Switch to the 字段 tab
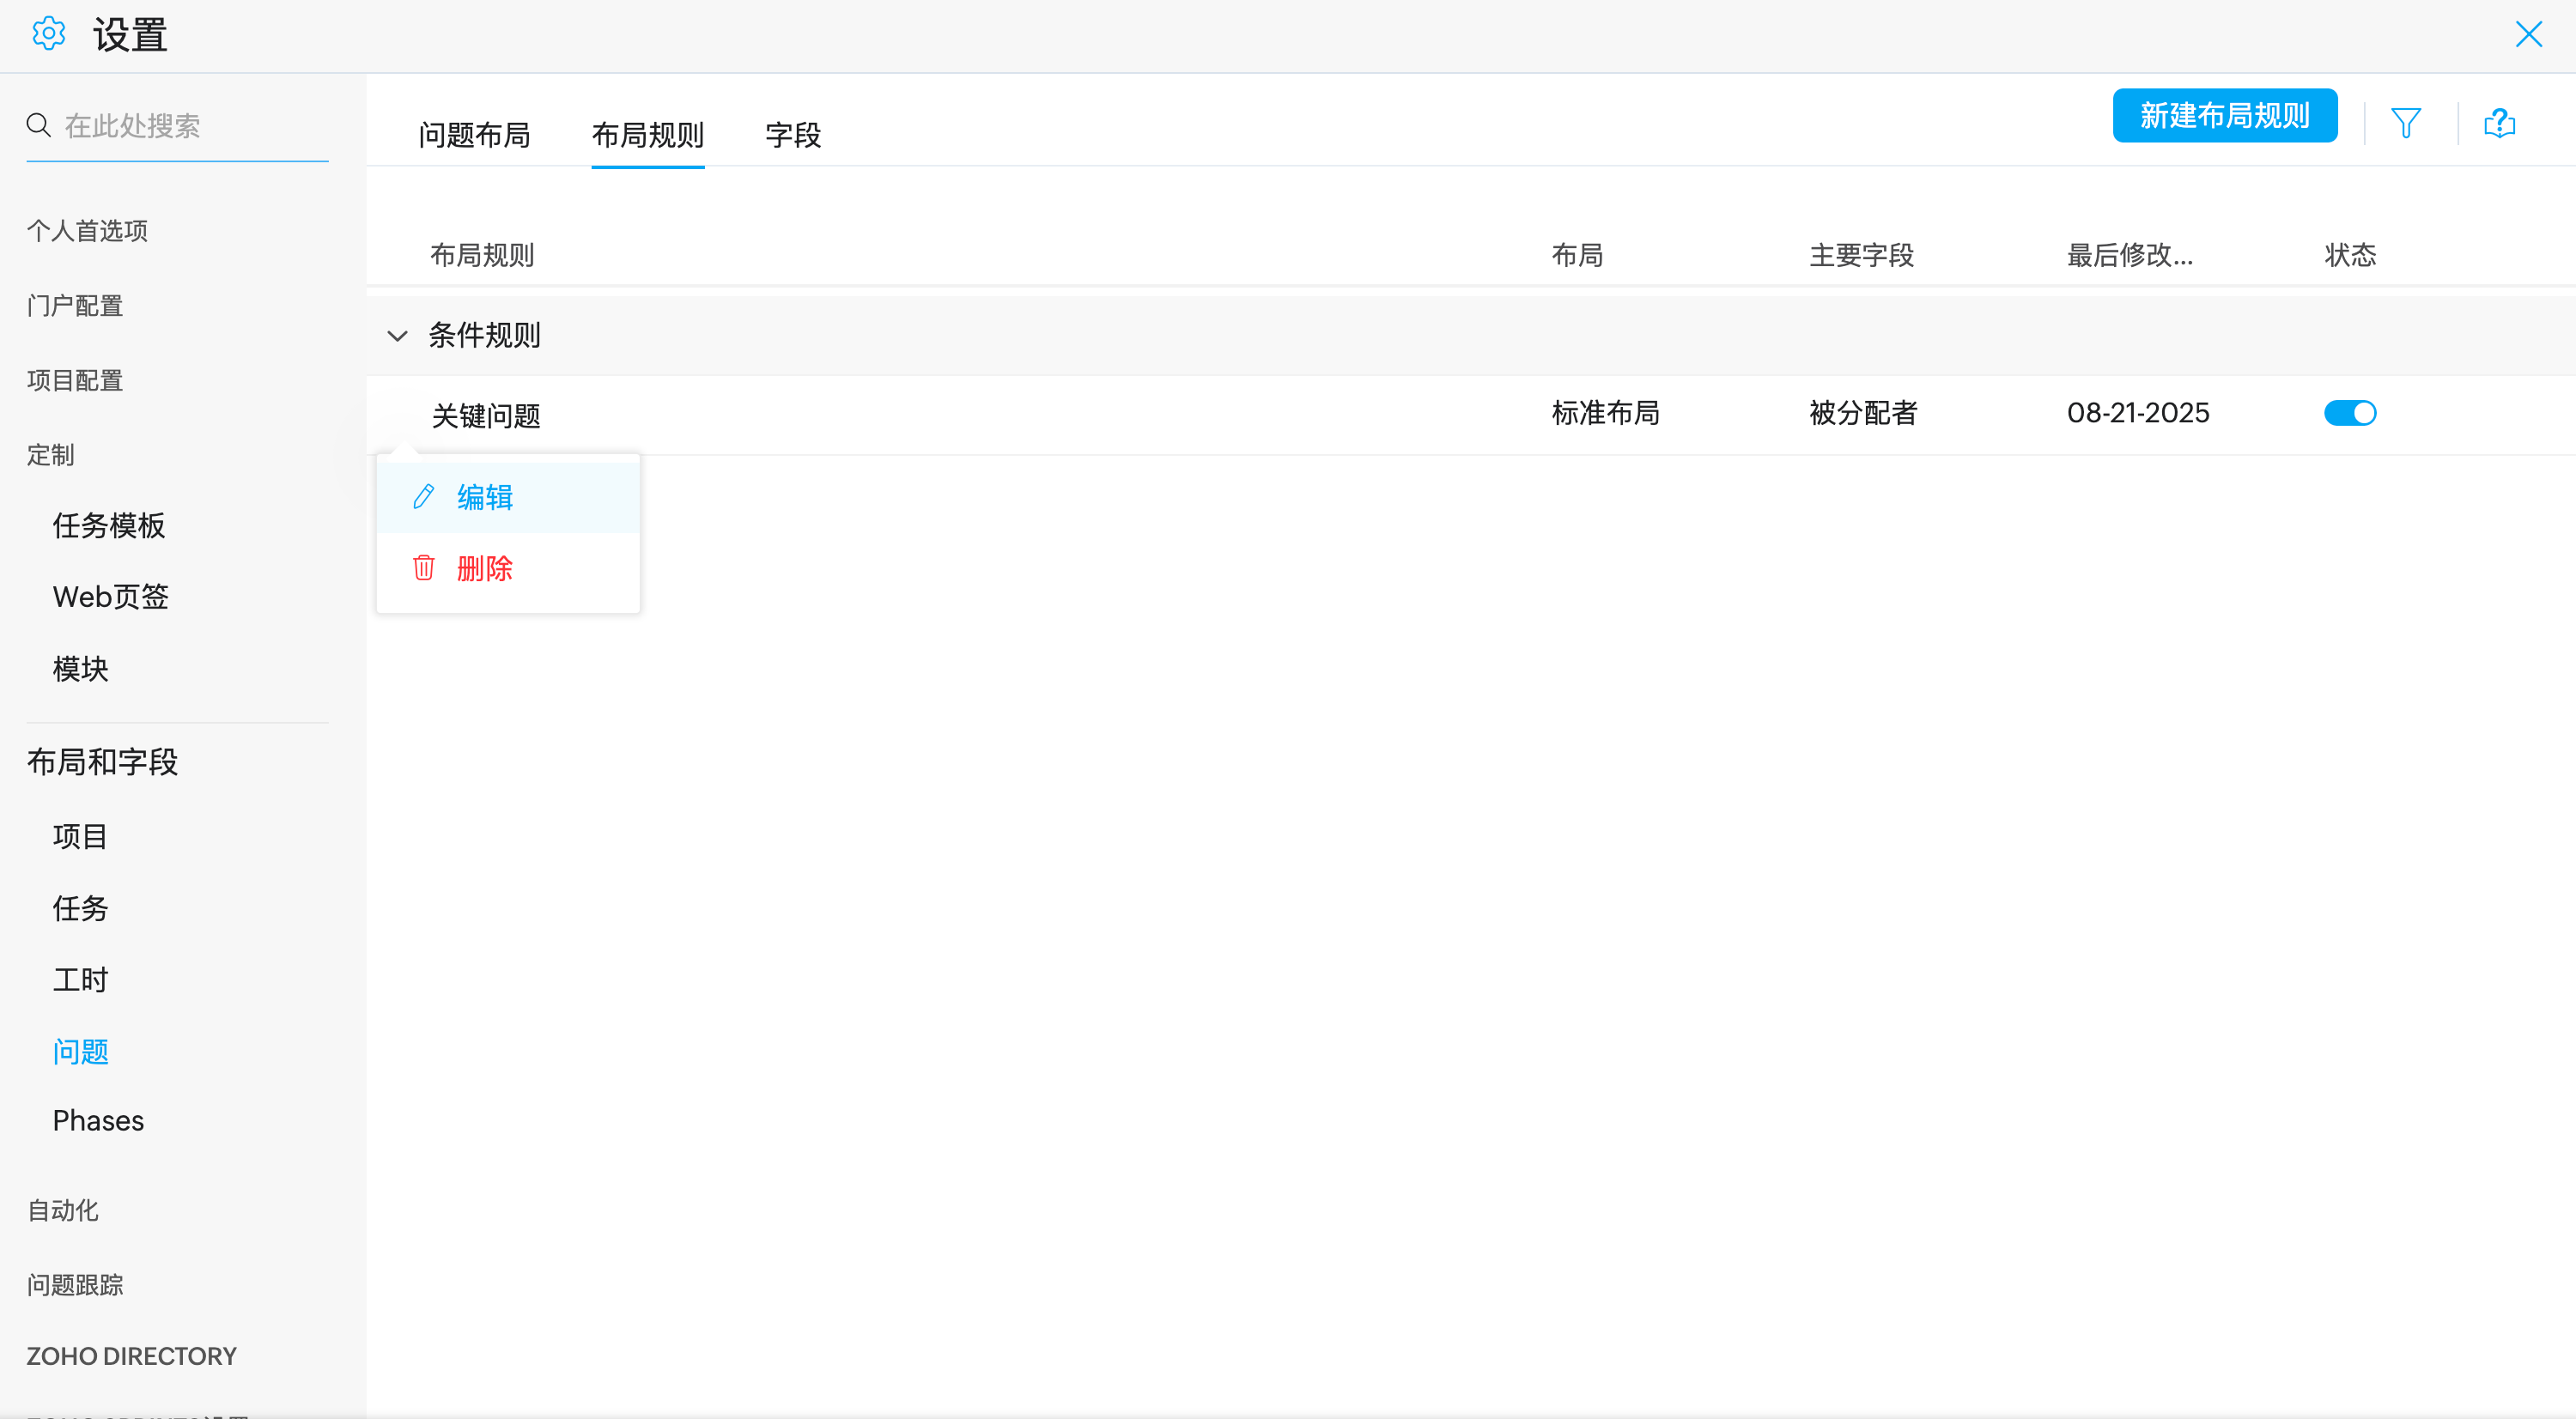This screenshot has height=1419, width=2576. (793, 135)
